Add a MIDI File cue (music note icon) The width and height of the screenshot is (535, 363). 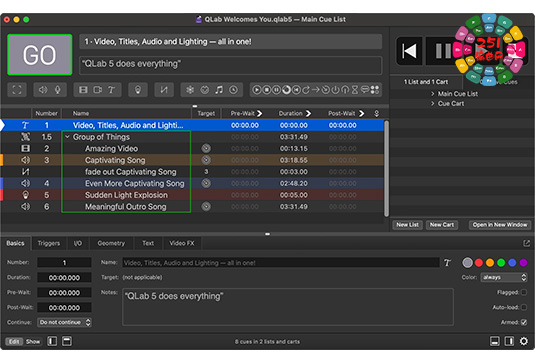(219, 90)
